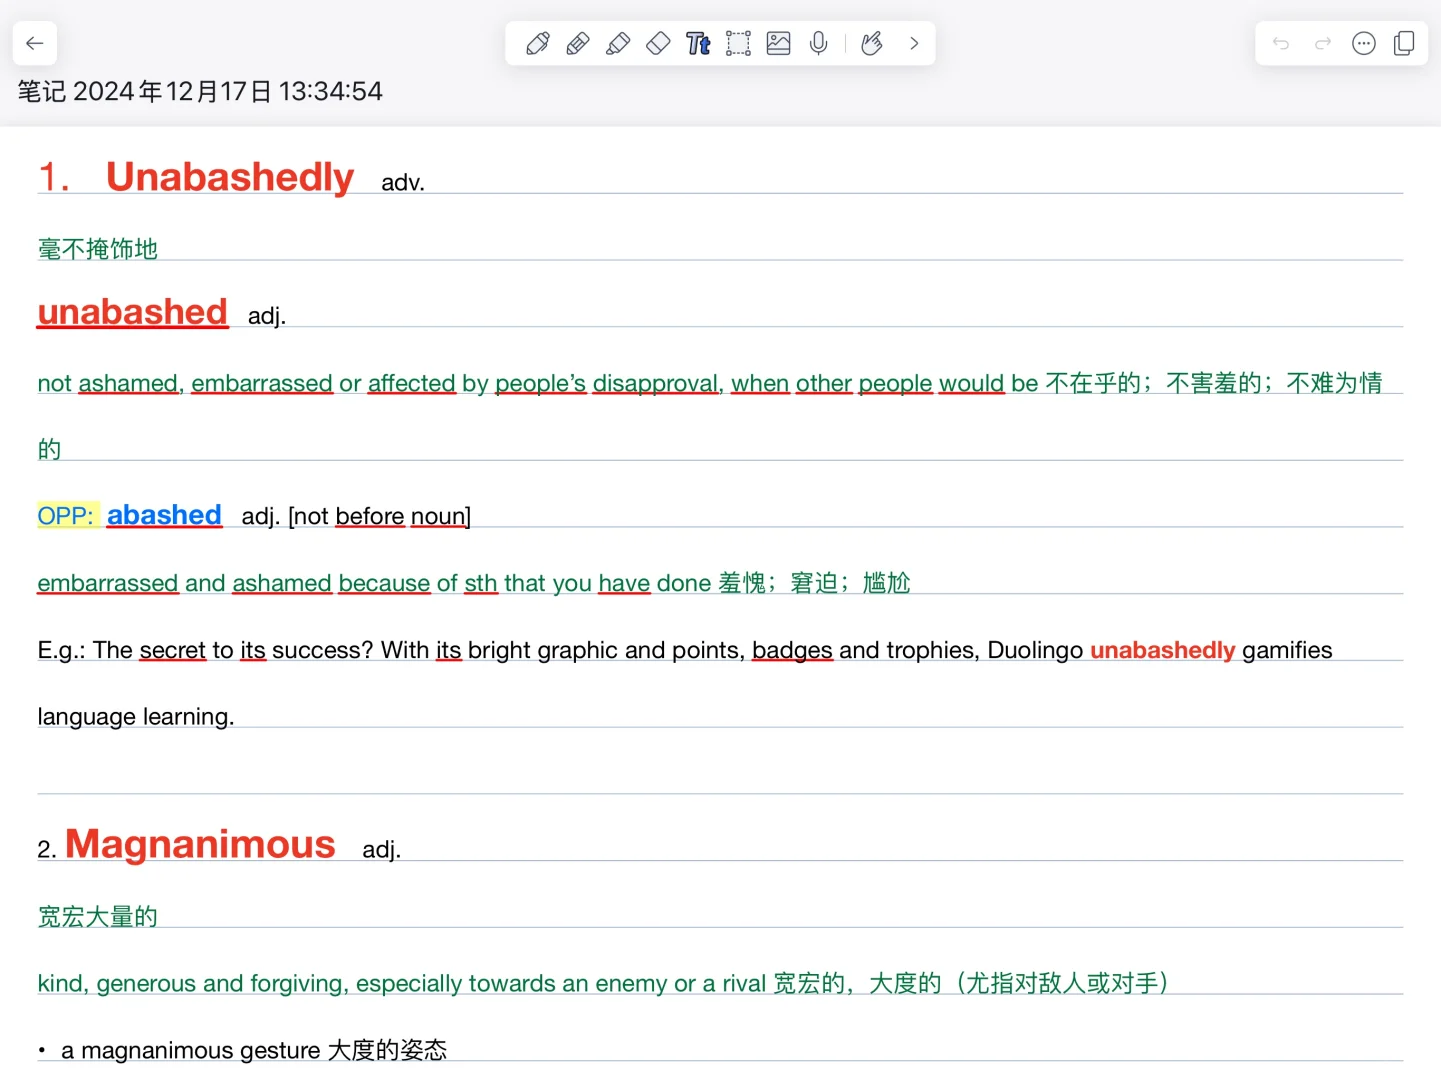Click 'adj.' after Magnanimous
Viewport: 1441px width, 1080px height.
point(381,850)
